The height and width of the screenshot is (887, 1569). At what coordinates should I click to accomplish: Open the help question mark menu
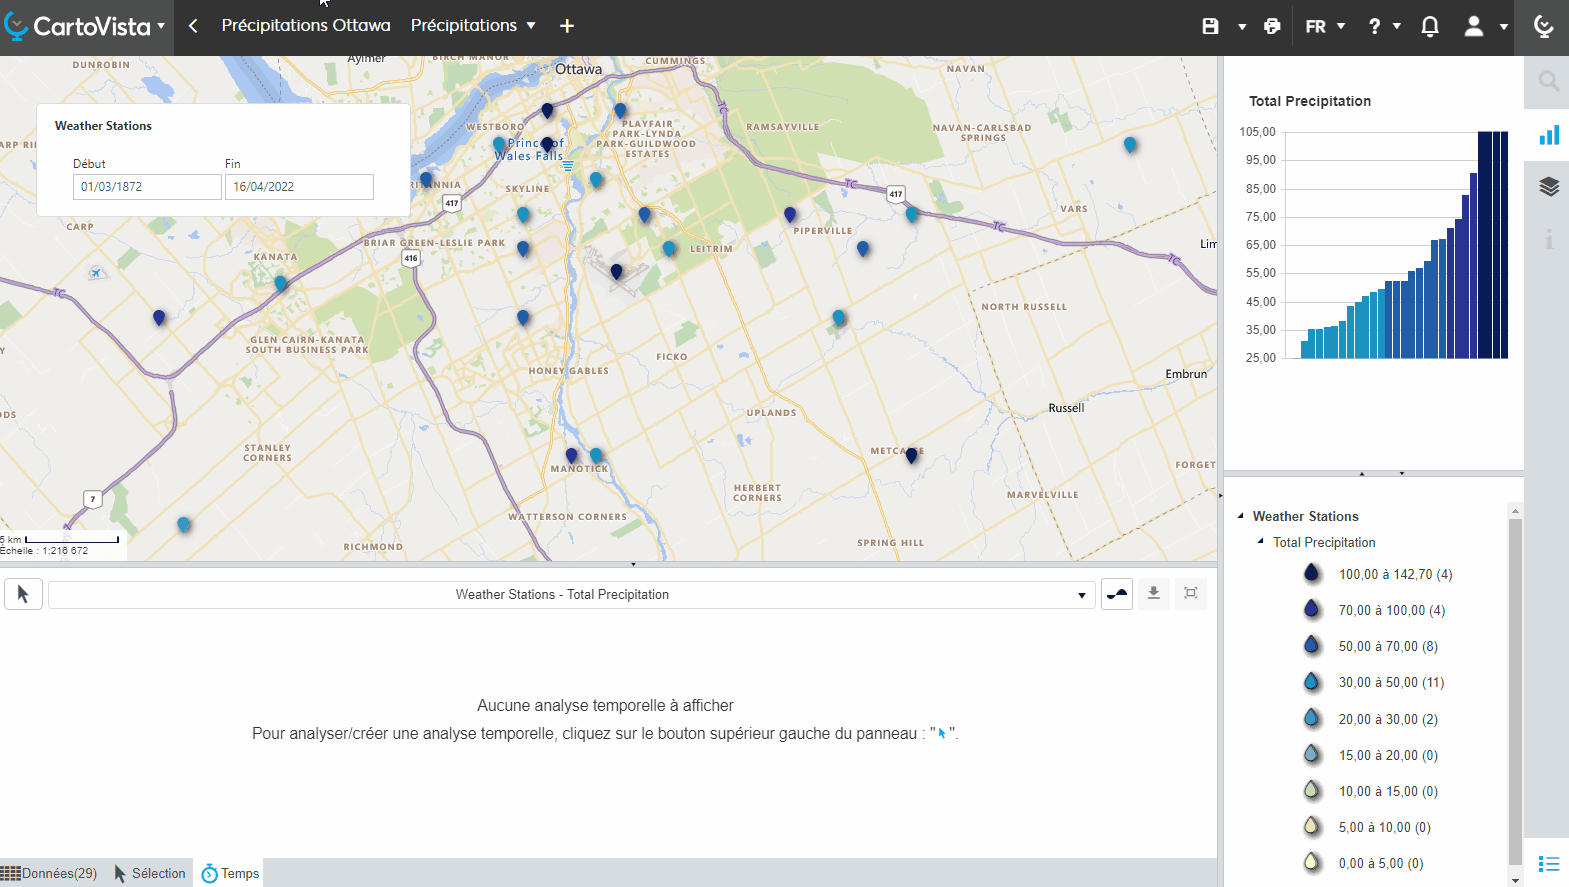point(1384,26)
